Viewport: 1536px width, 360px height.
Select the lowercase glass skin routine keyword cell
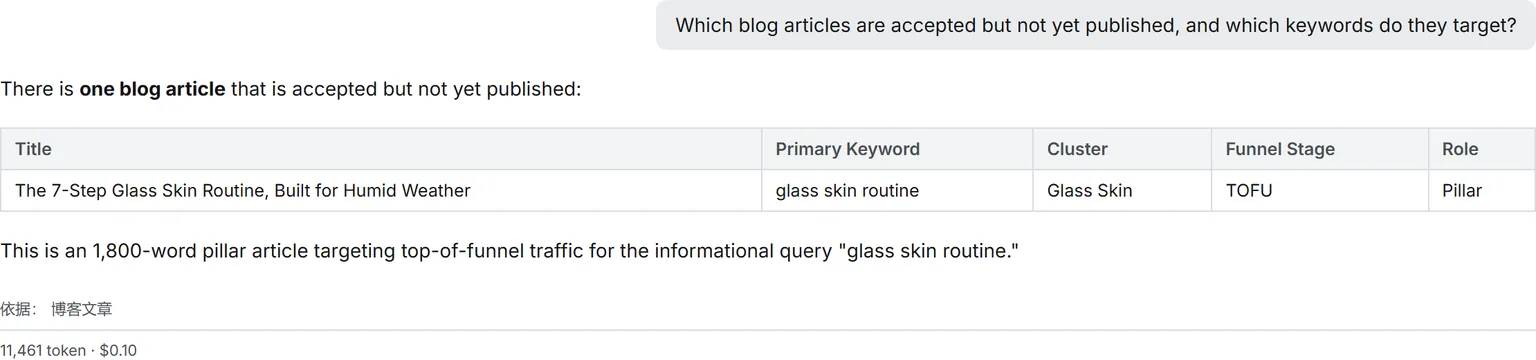tap(897, 190)
